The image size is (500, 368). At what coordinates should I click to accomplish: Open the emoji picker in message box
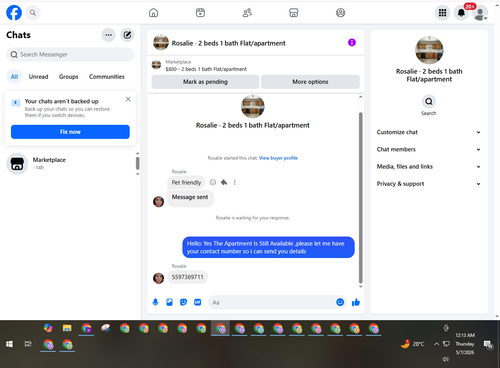(340, 302)
